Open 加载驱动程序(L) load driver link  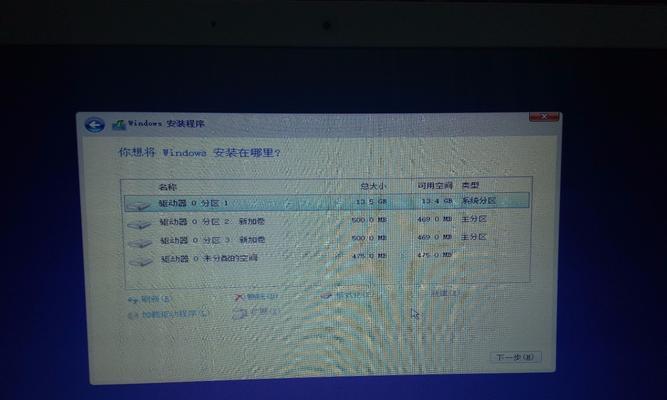point(175,314)
